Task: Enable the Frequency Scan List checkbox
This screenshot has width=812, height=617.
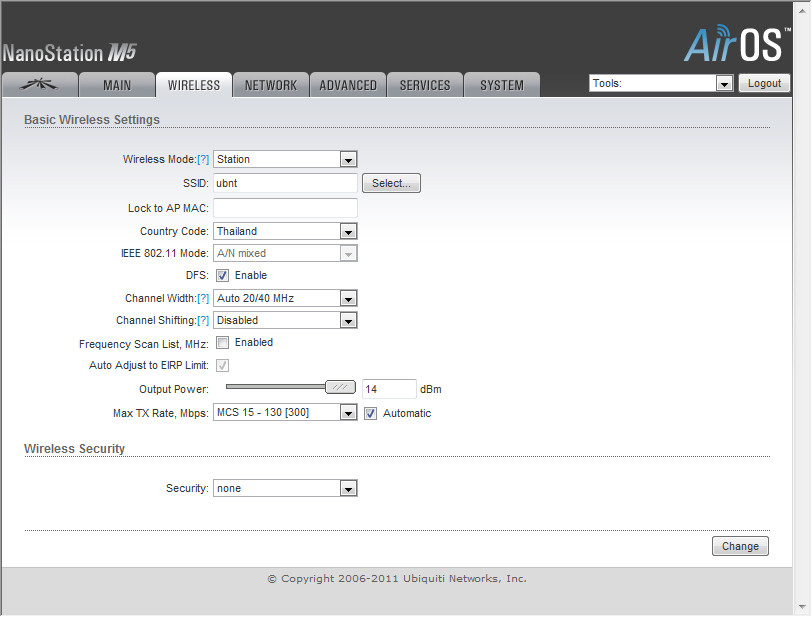Action: tap(223, 342)
